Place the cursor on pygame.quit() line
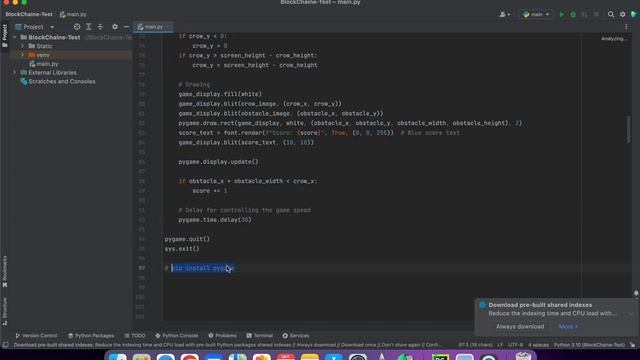The height and width of the screenshot is (360, 640). click(187, 239)
